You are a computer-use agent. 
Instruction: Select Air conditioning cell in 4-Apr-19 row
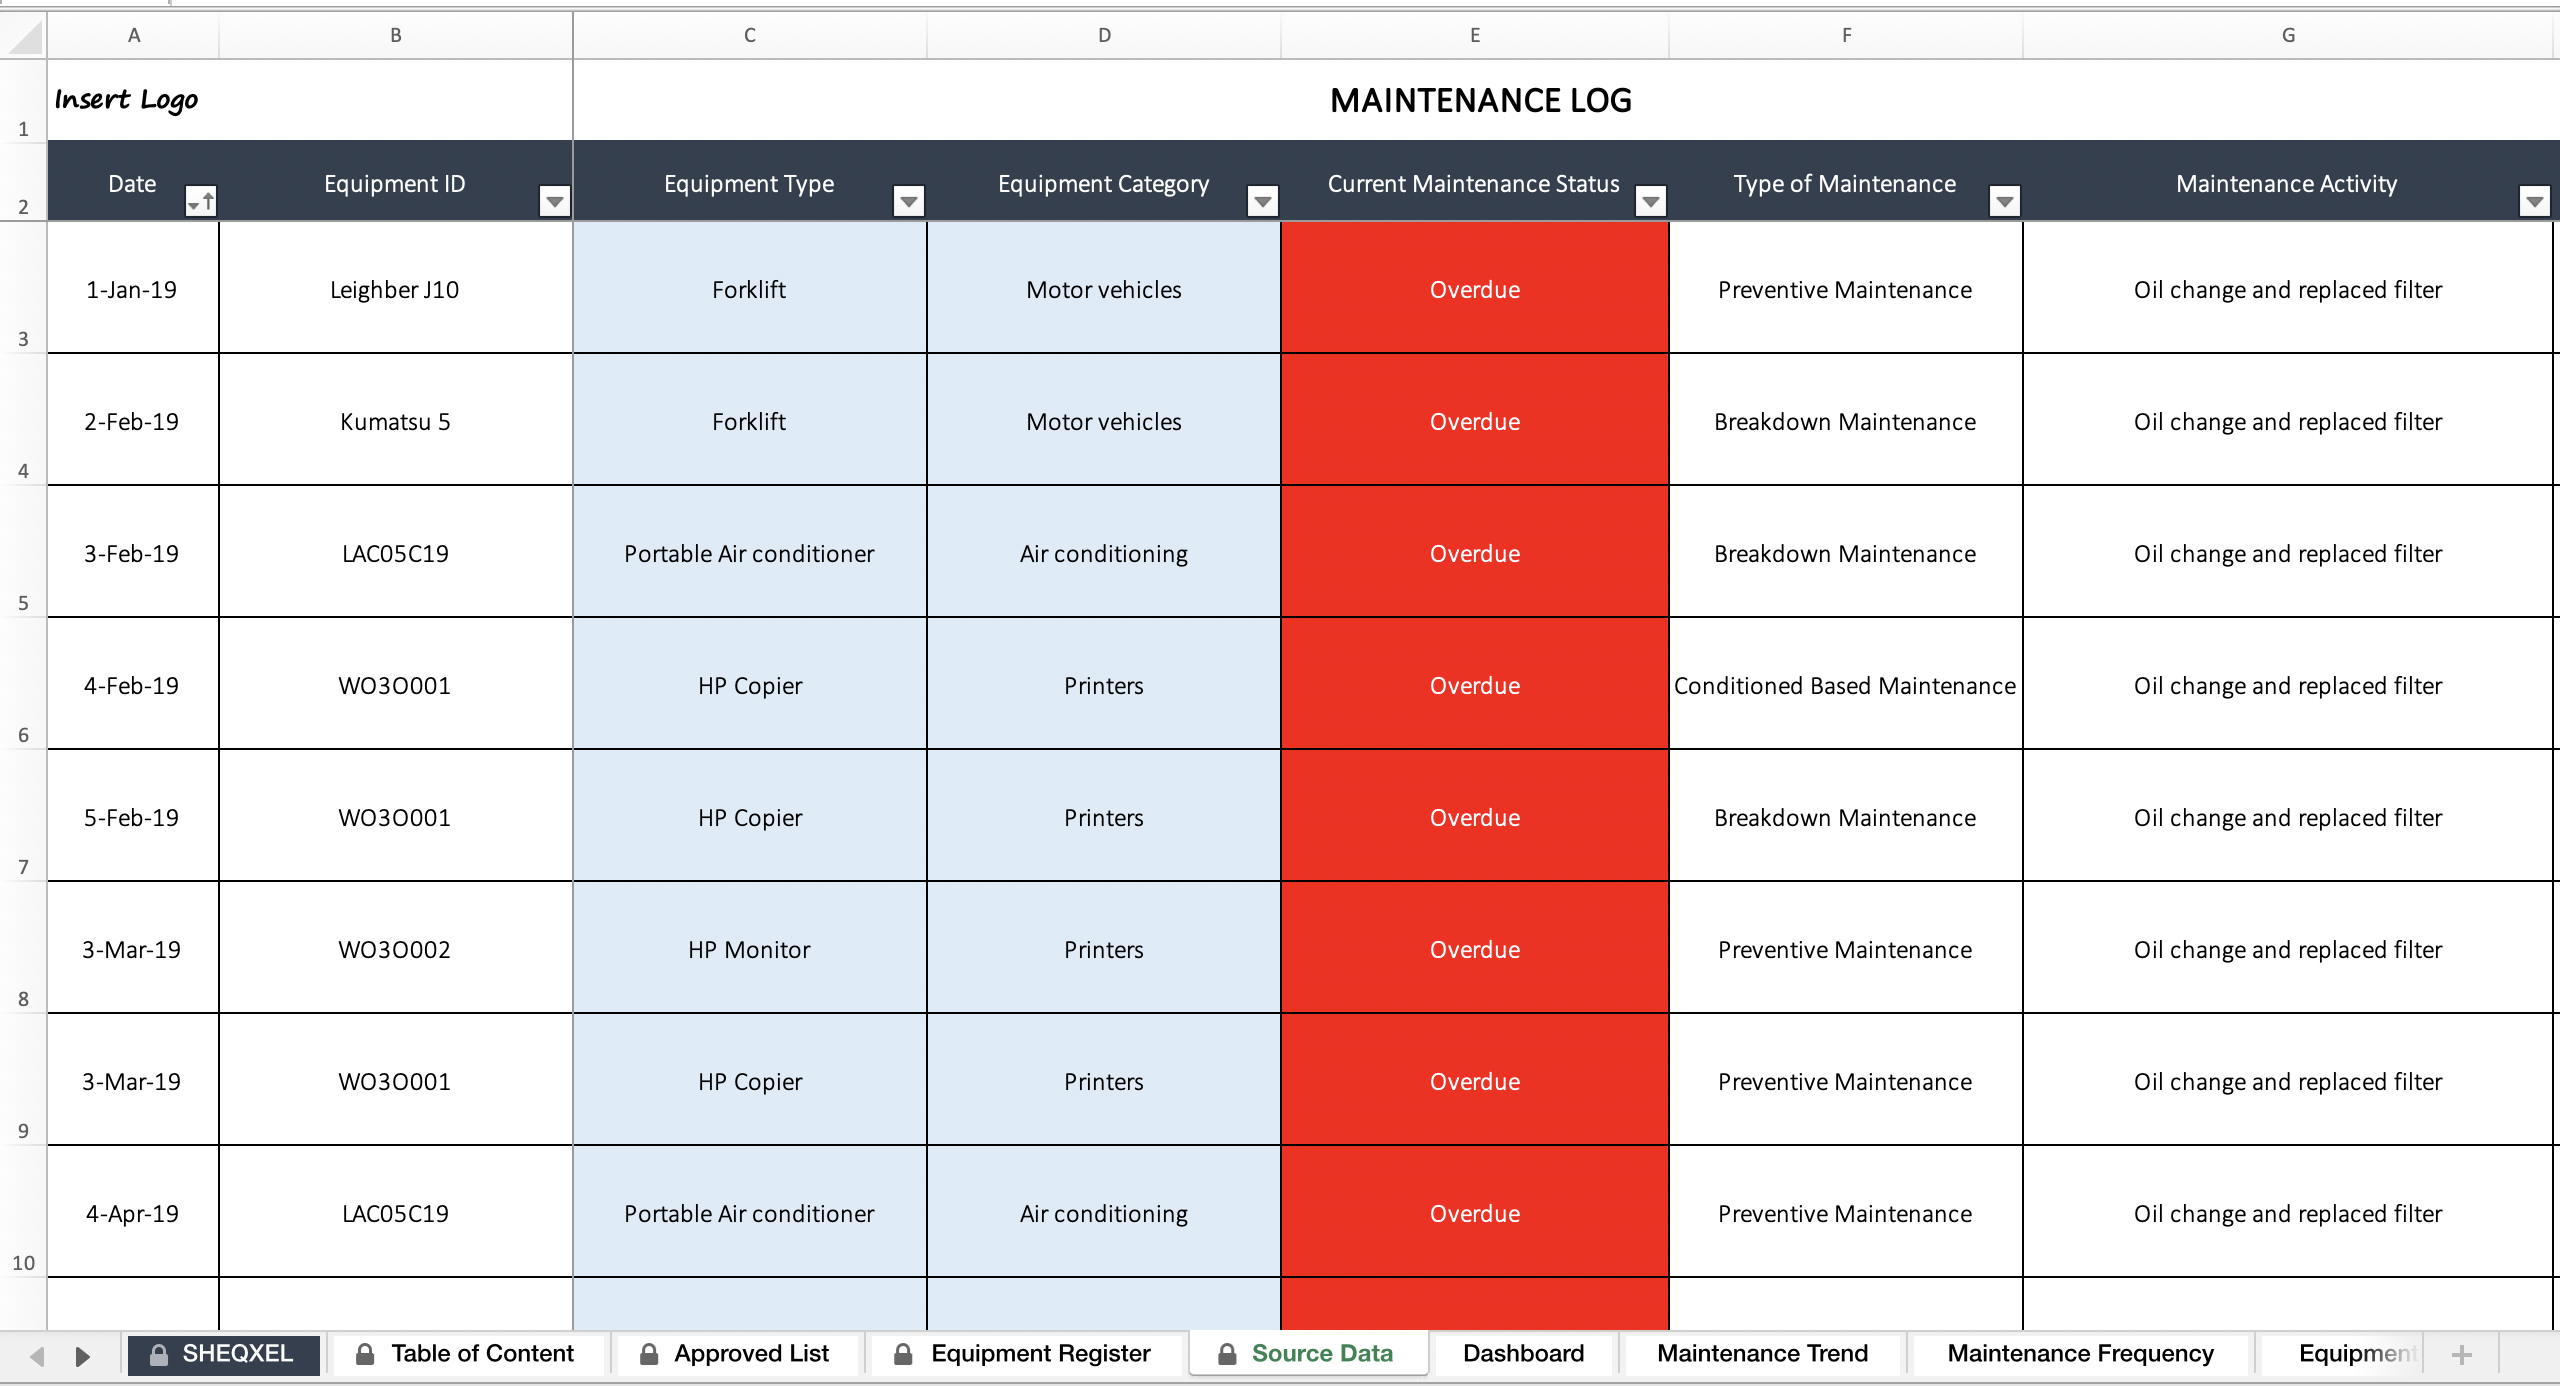1104,1213
